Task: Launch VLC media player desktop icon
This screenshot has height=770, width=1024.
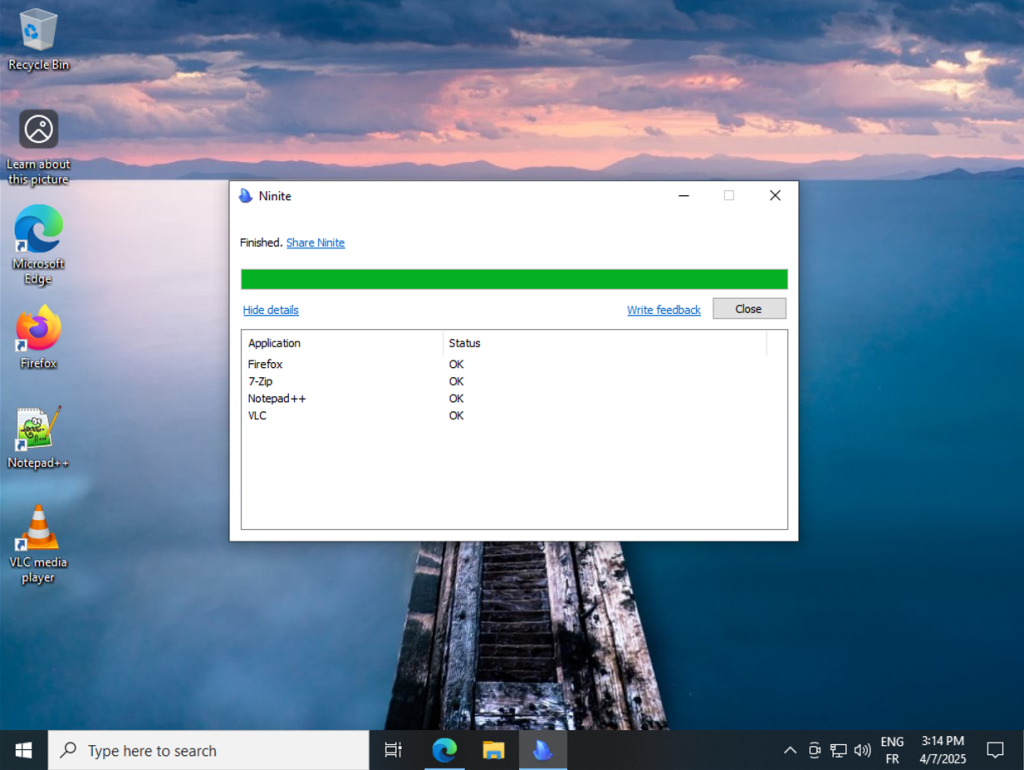Action: coord(39,528)
